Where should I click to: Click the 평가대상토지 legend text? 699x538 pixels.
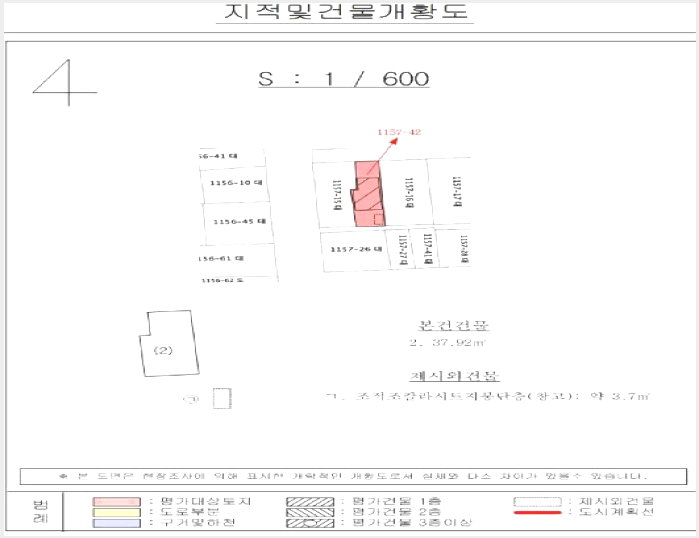pos(206,501)
